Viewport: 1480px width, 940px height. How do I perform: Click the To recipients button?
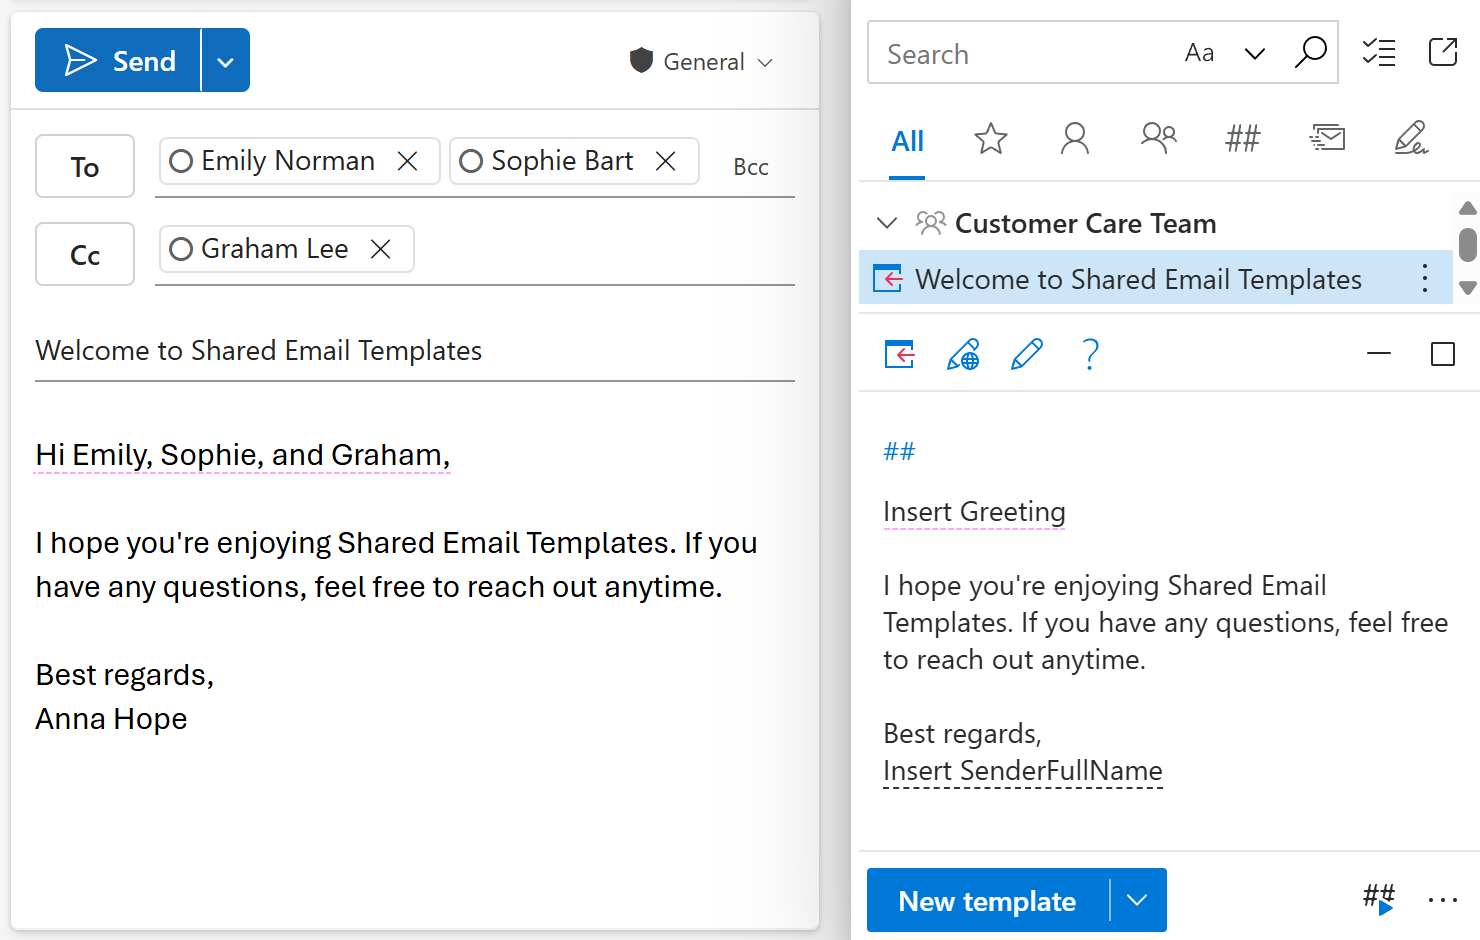coord(85,166)
